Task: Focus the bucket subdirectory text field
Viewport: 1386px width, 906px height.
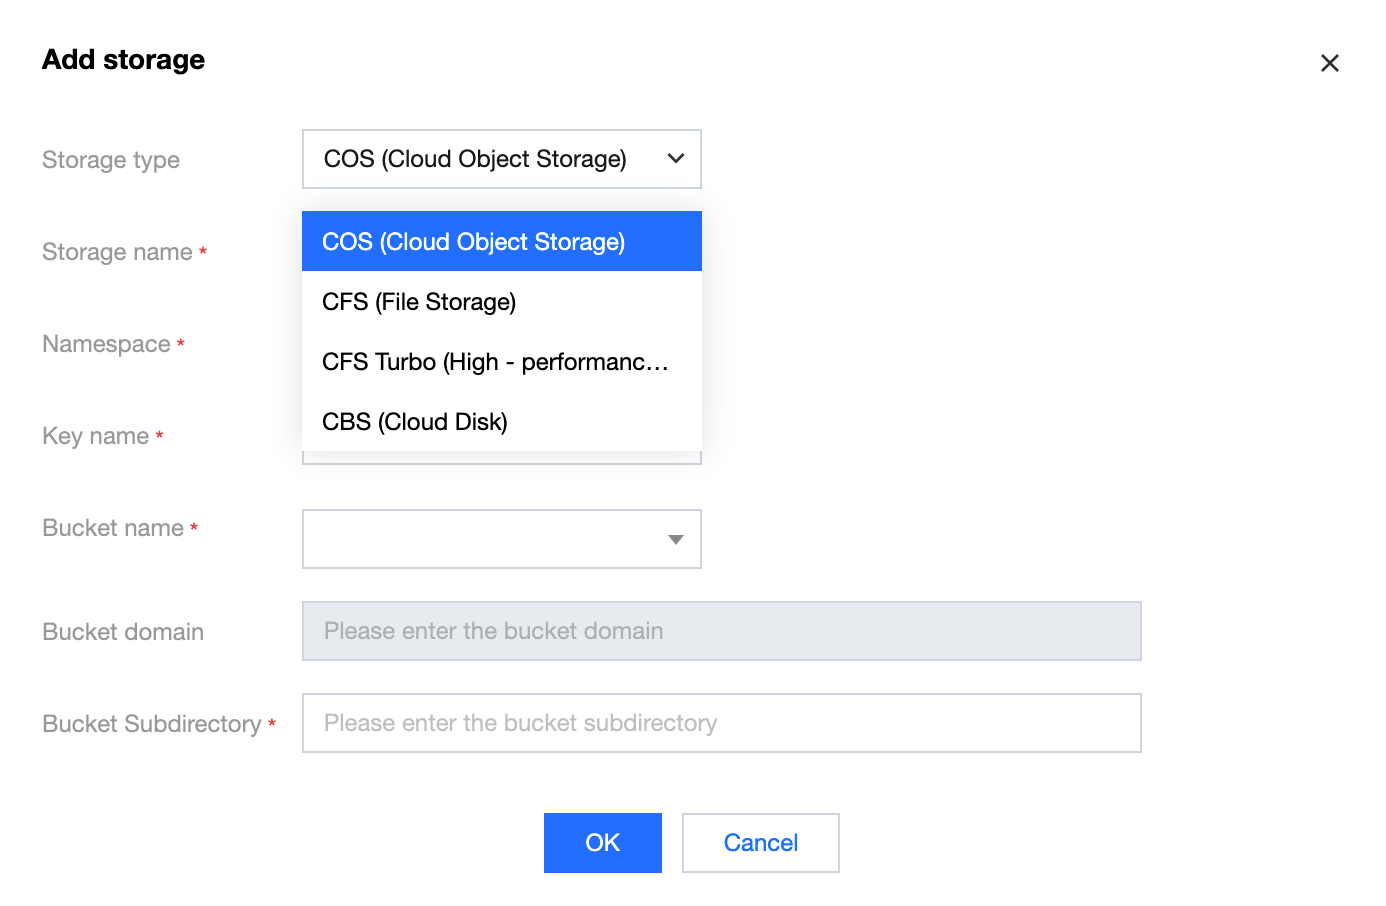Action: click(x=721, y=723)
